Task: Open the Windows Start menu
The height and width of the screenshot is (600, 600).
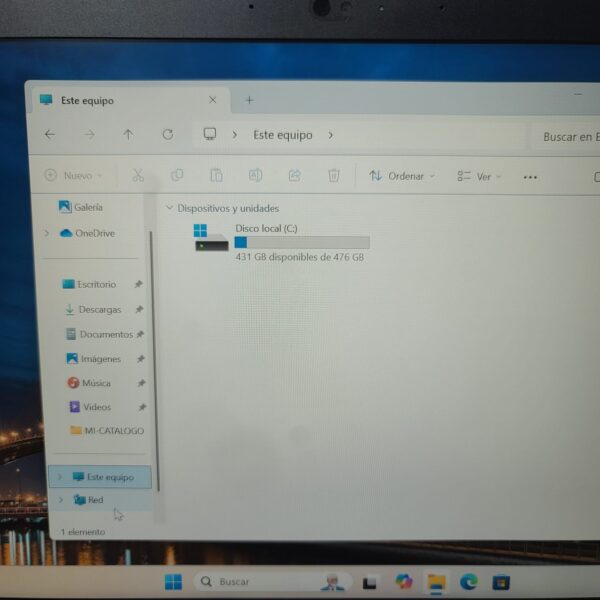Action: point(173,582)
